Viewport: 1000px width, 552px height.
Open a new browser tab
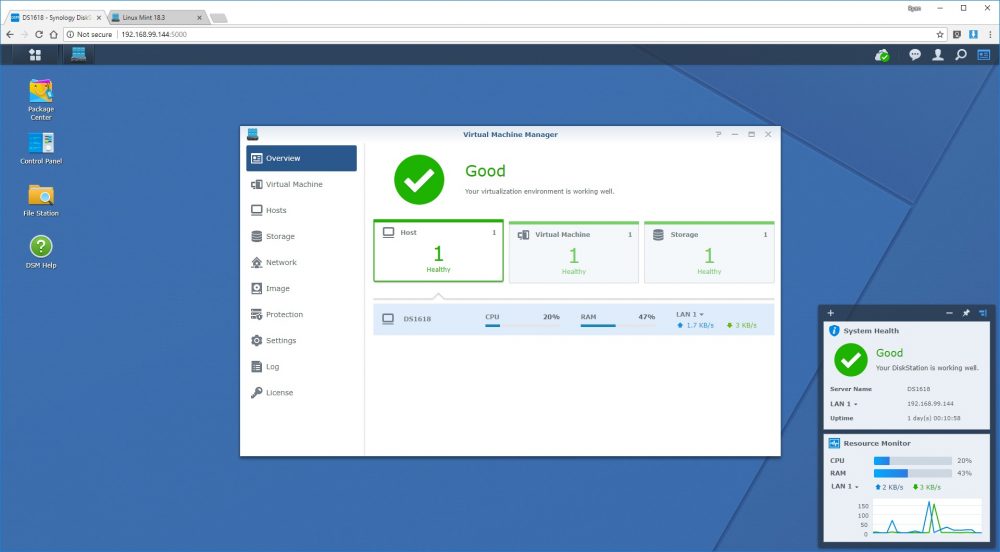(219, 18)
